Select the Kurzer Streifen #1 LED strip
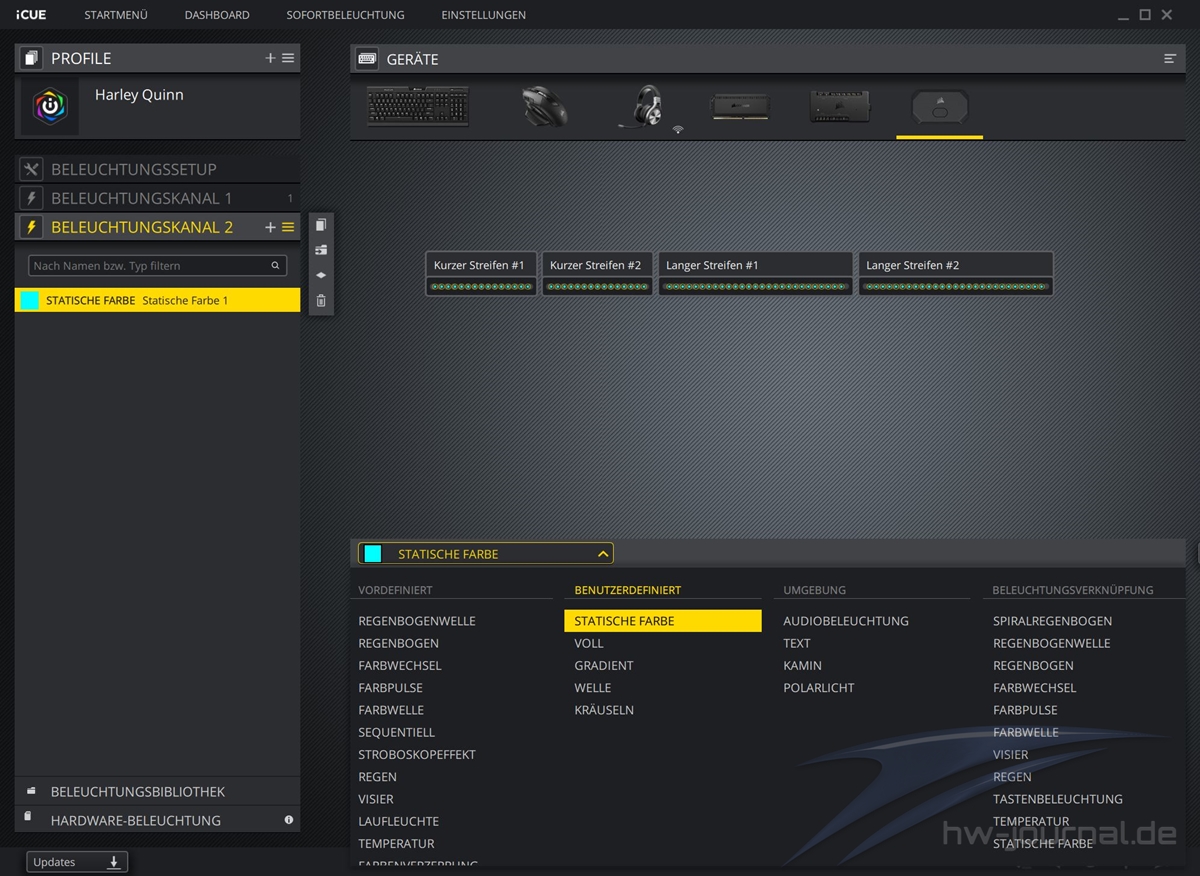Screen dimensions: 1200x876 click(x=481, y=274)
